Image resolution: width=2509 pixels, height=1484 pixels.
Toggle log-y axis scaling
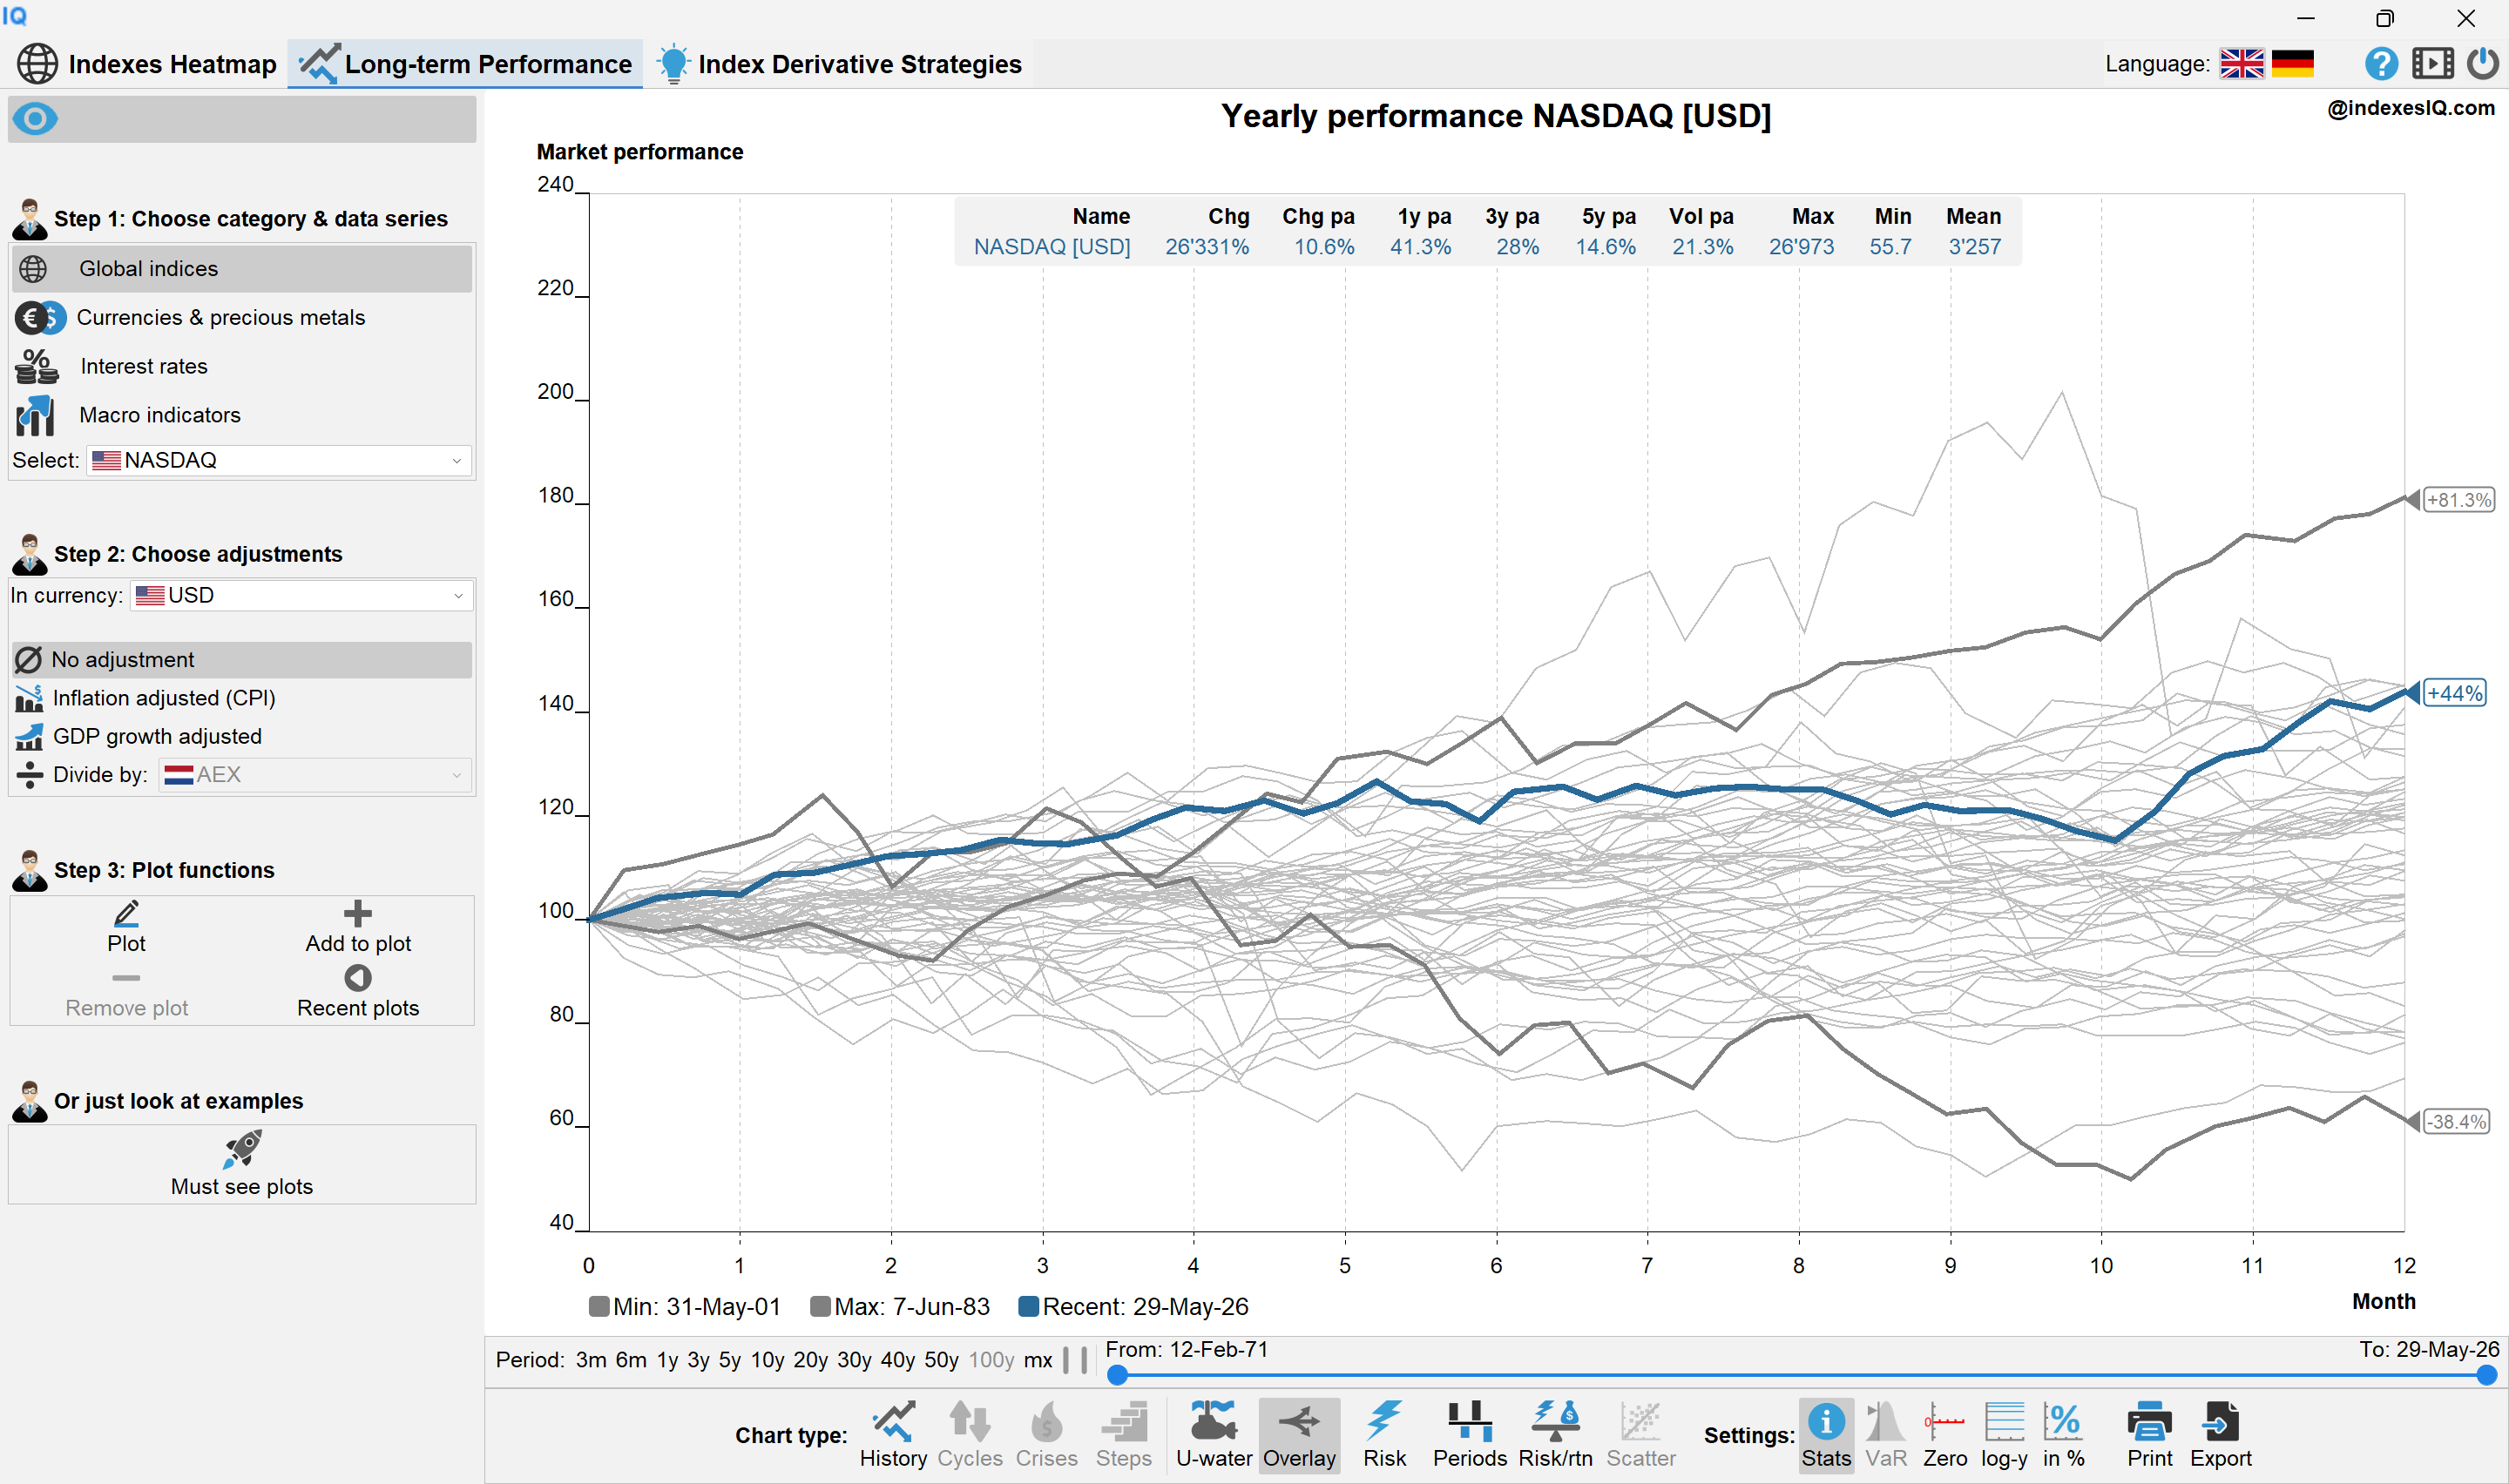coord(2004,1434)
